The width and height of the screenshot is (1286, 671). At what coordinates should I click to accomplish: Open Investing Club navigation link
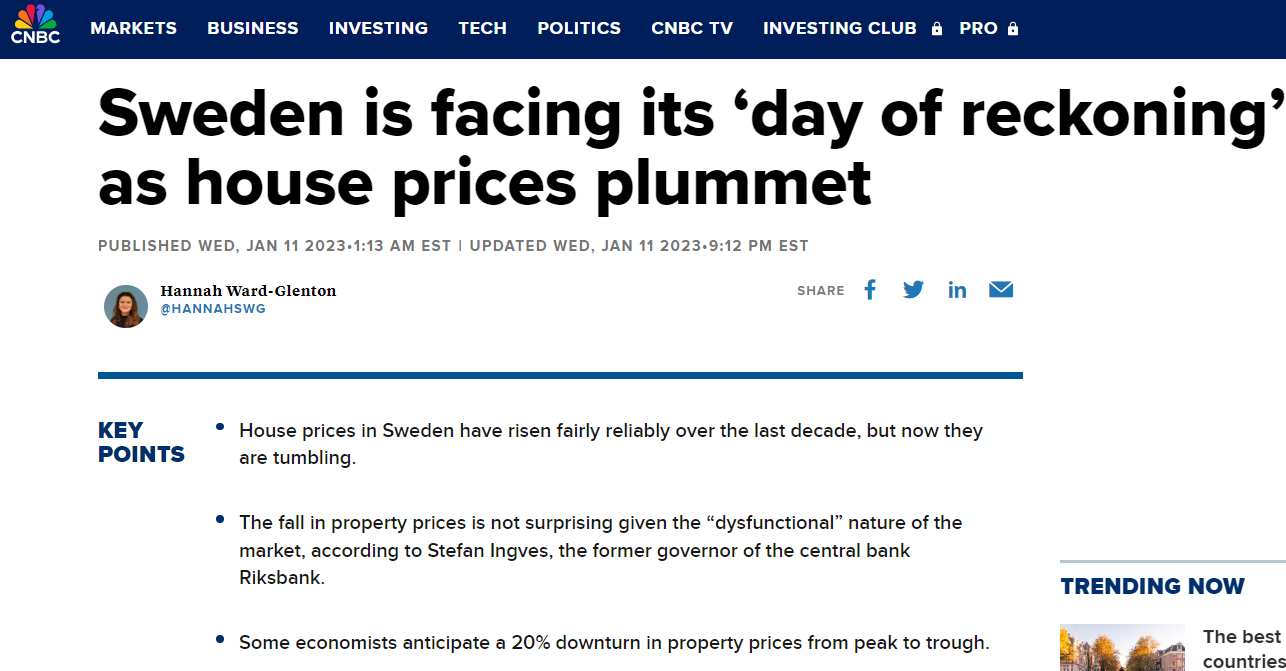coord(839,28)
